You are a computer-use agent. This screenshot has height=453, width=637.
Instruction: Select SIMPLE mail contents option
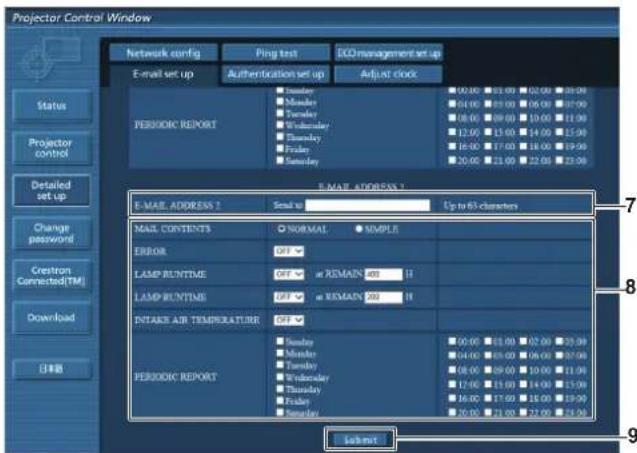pyautogui.click(x=358, y=229)
